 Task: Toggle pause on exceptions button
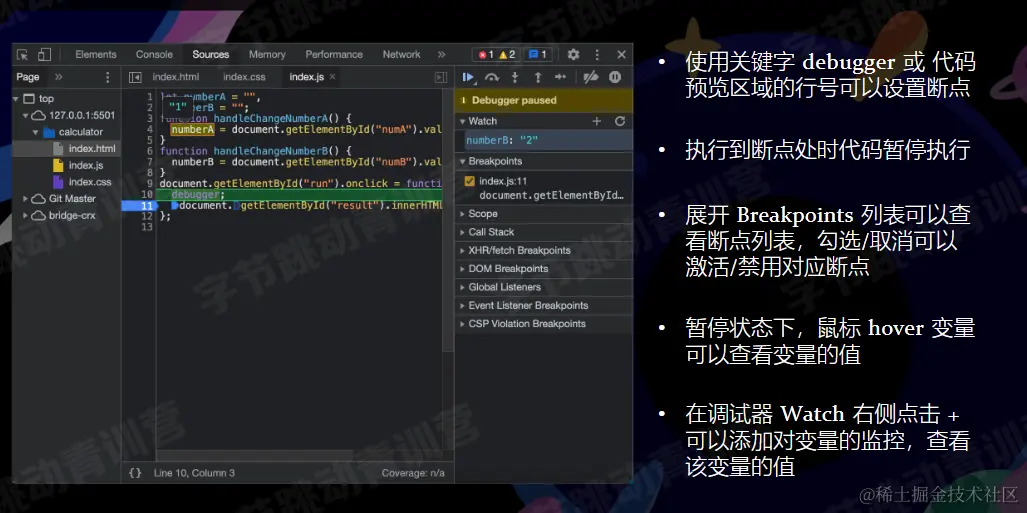tap(614, 77)
